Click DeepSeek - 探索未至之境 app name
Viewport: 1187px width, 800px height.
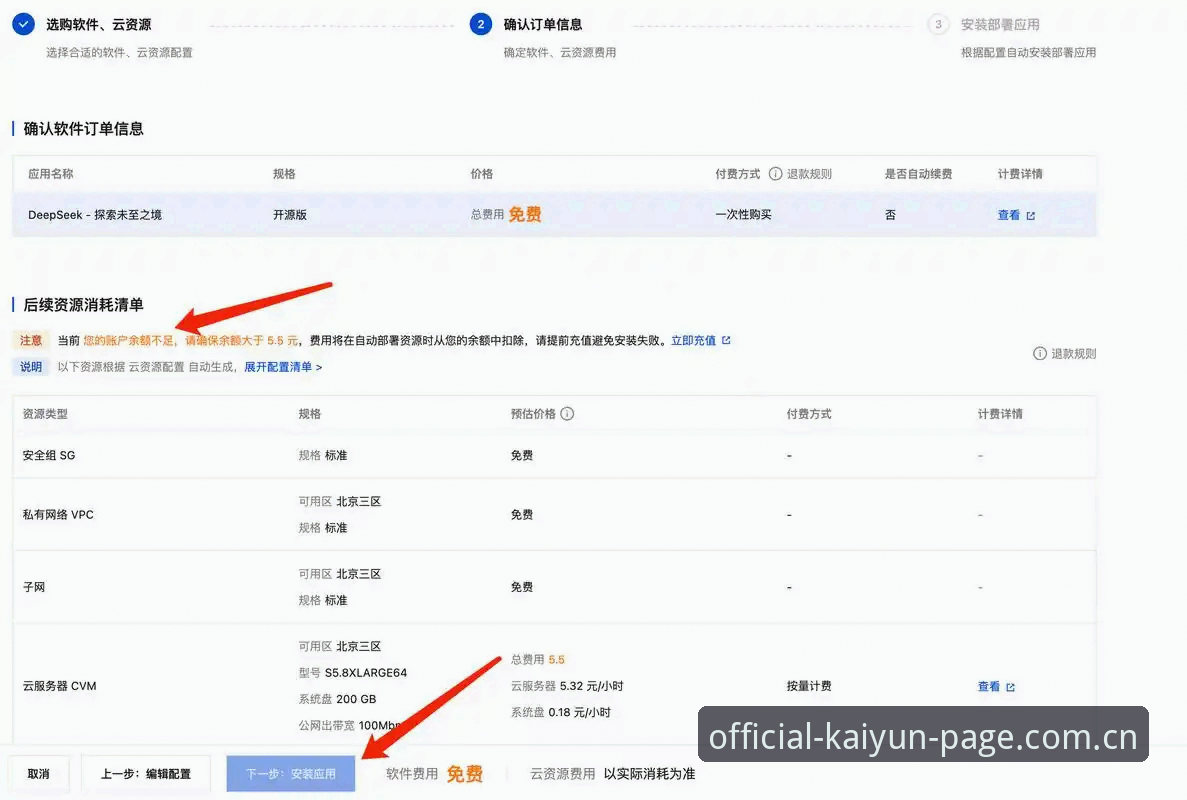(x=95, y=215)
